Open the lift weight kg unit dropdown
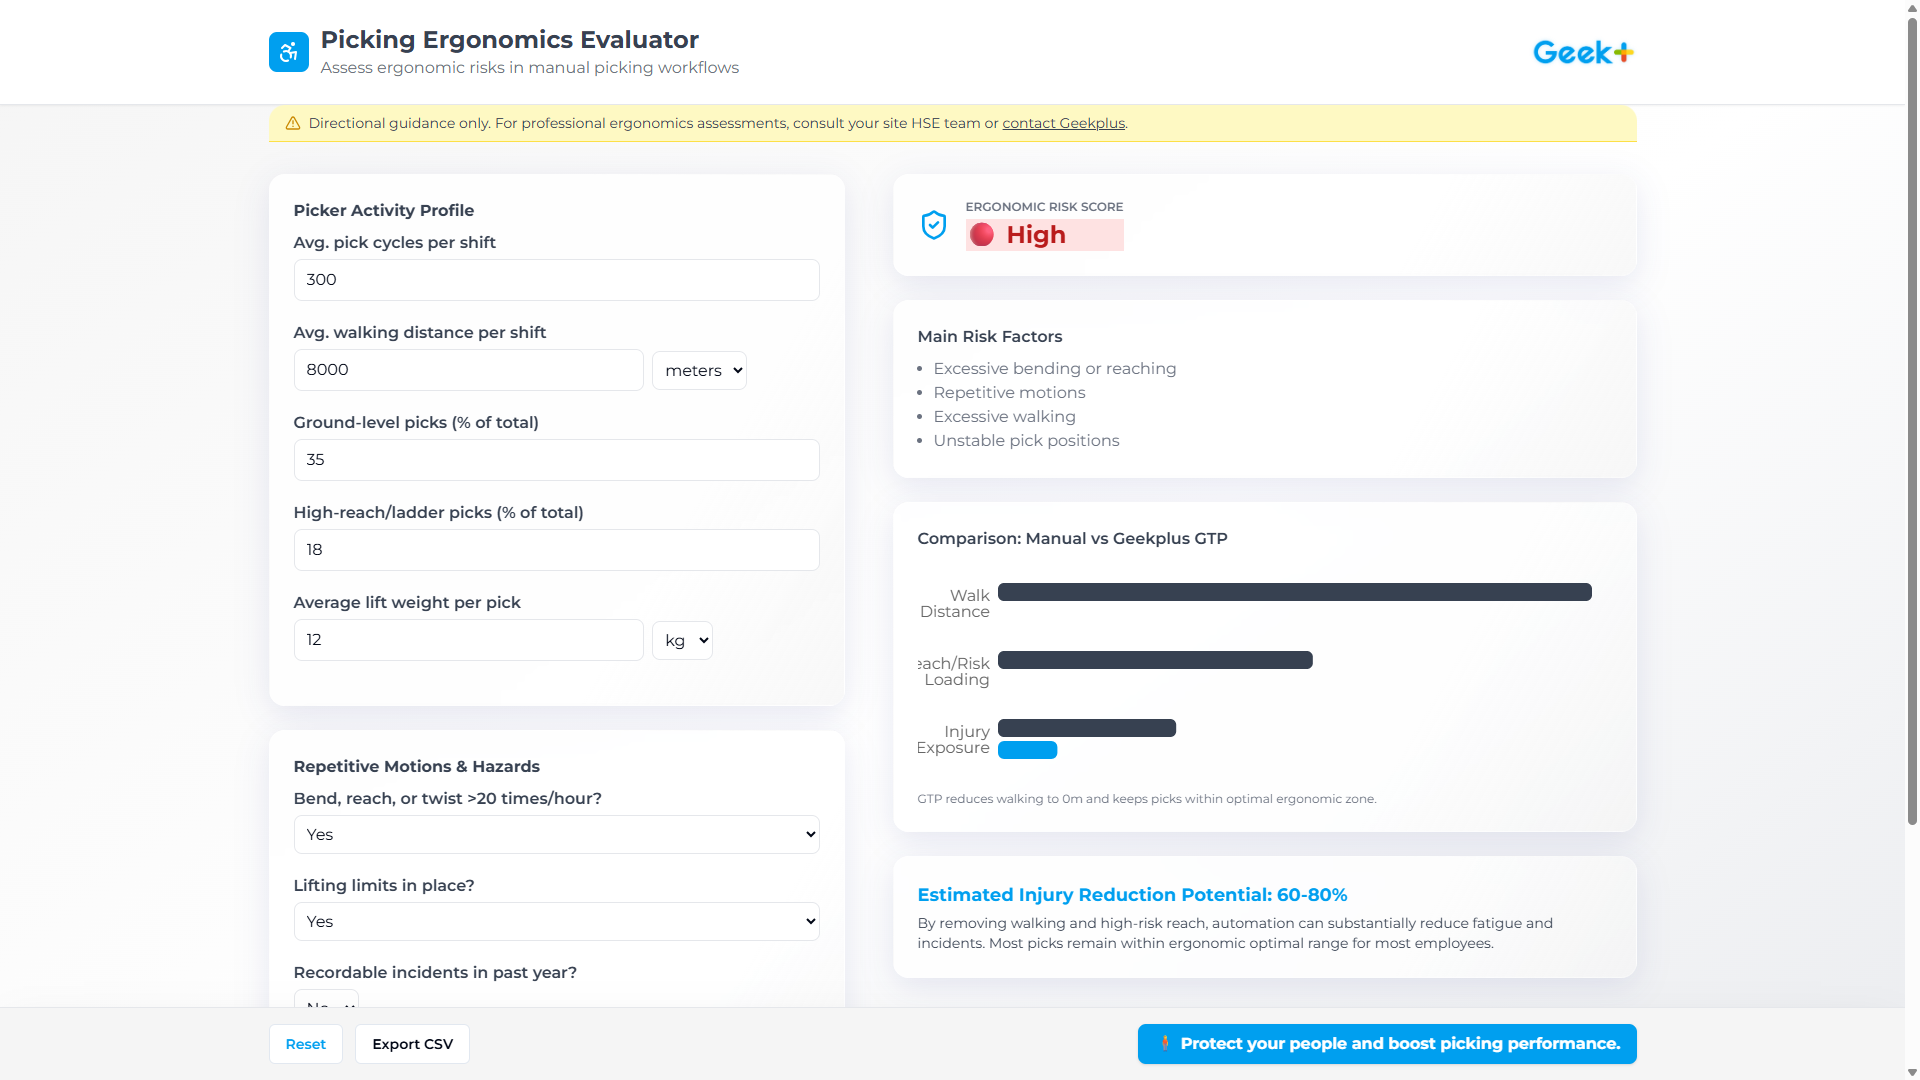This screenshot has height=1080, width=1920. click(x=682, y=639)
